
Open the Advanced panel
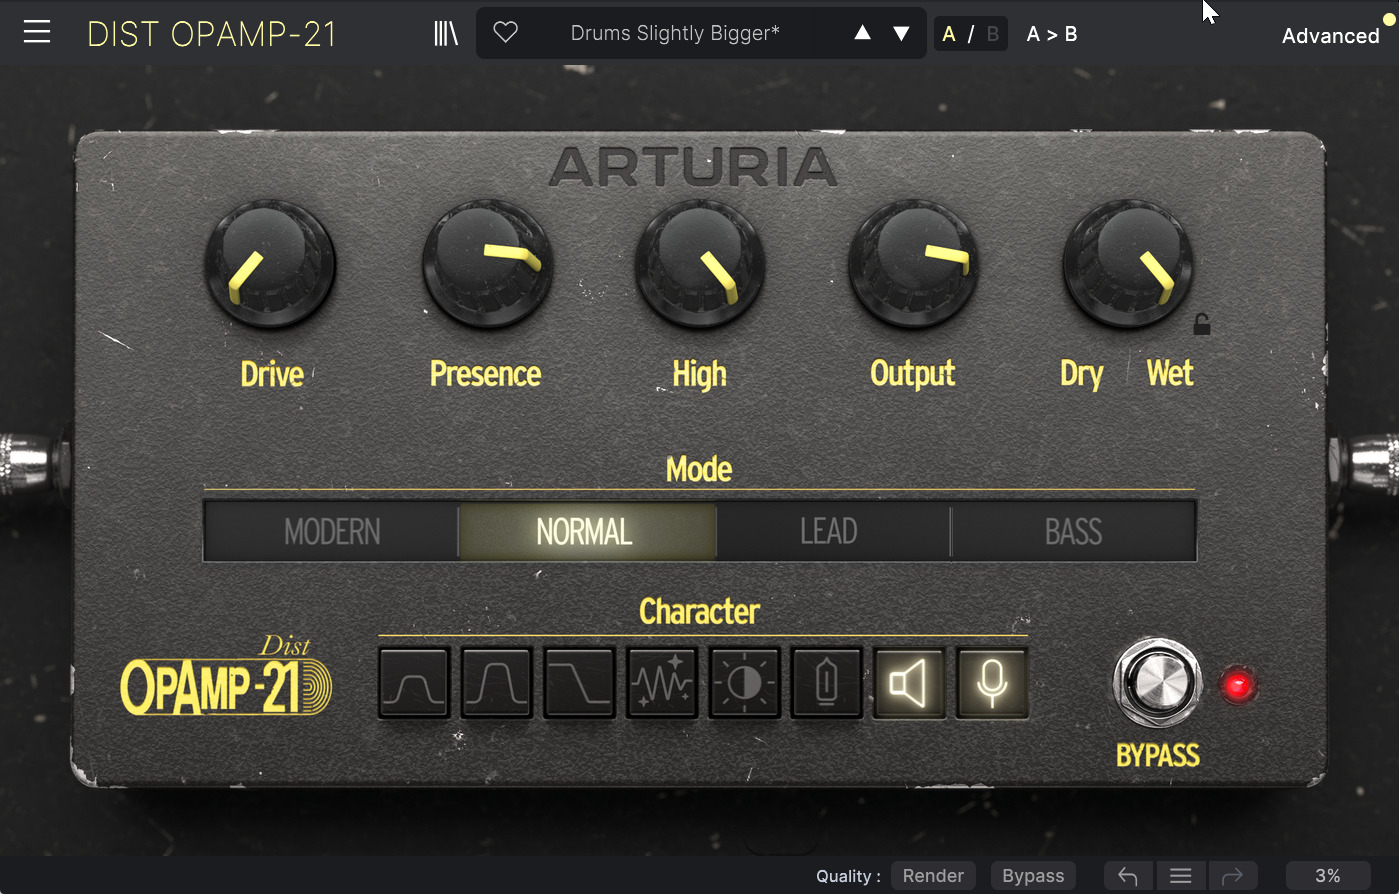(x=1330, y=36)
